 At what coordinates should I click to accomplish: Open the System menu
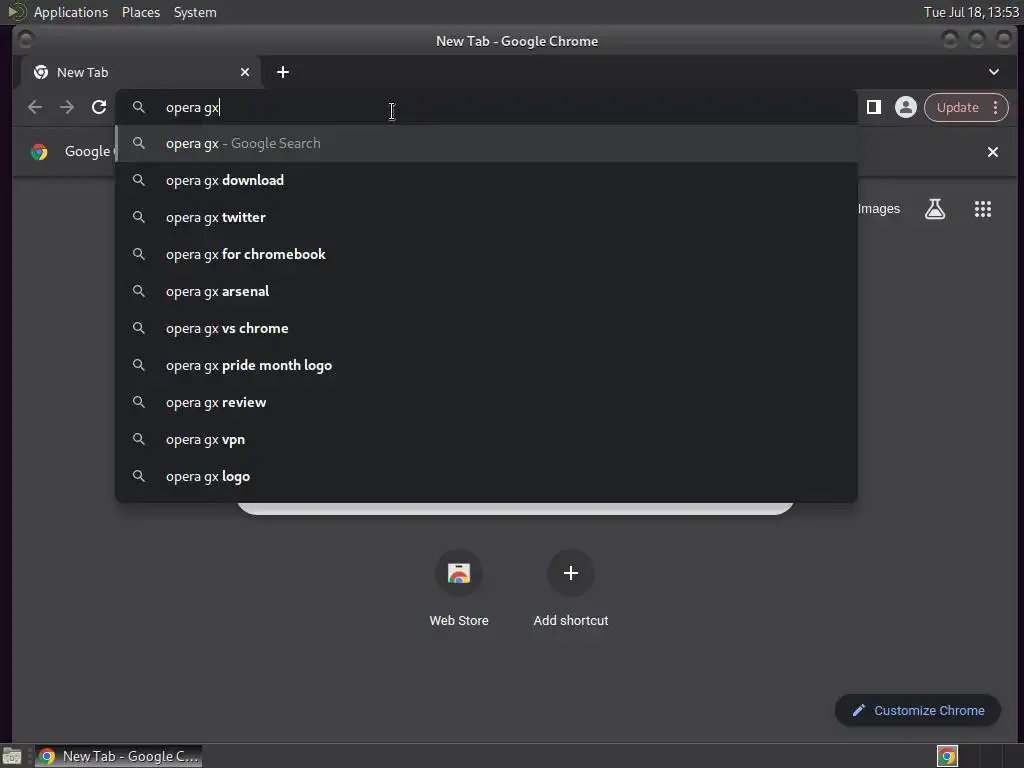pos(195,12)
